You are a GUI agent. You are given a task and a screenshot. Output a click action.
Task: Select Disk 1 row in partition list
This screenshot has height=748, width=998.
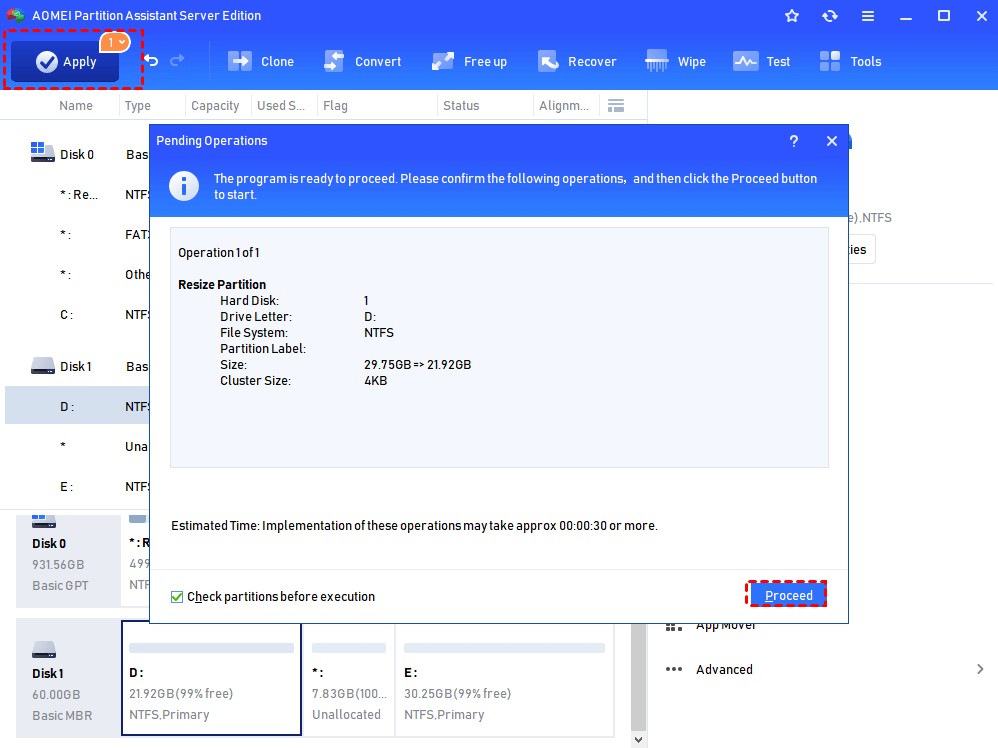(77, 366)
